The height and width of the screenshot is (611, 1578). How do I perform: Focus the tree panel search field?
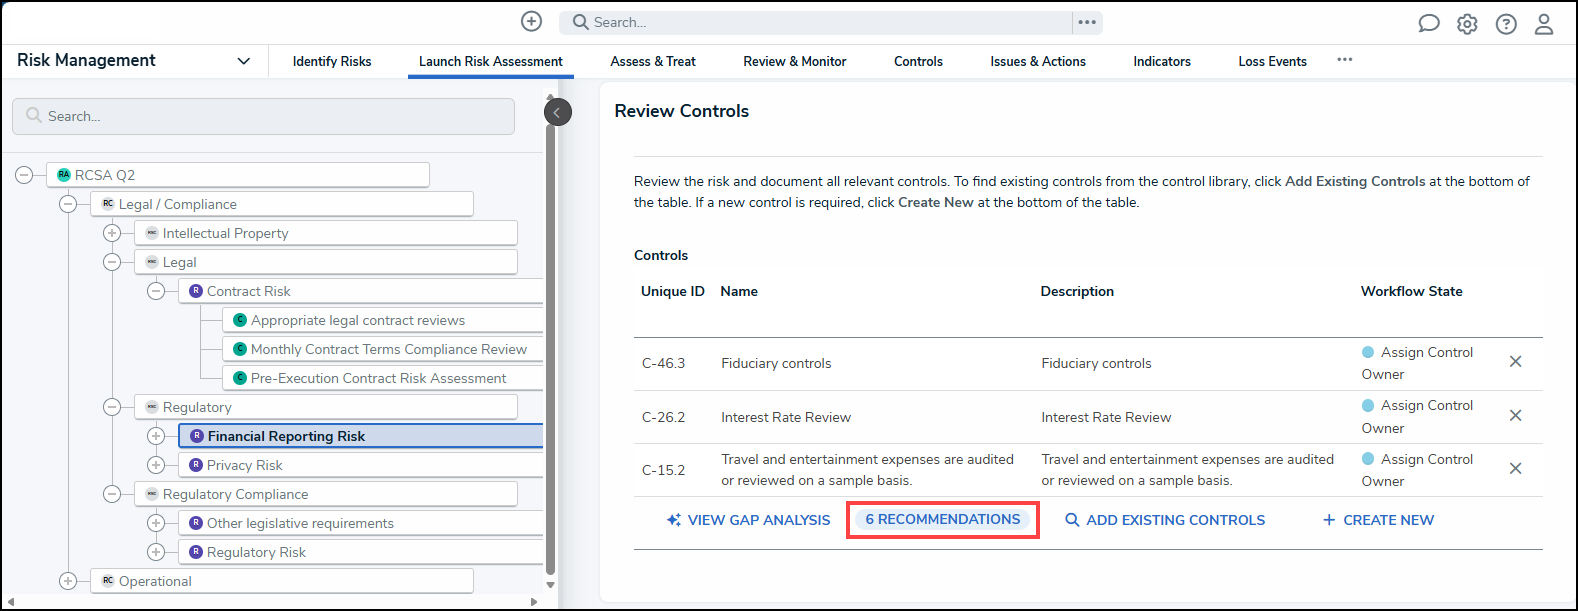coord(264,116)
